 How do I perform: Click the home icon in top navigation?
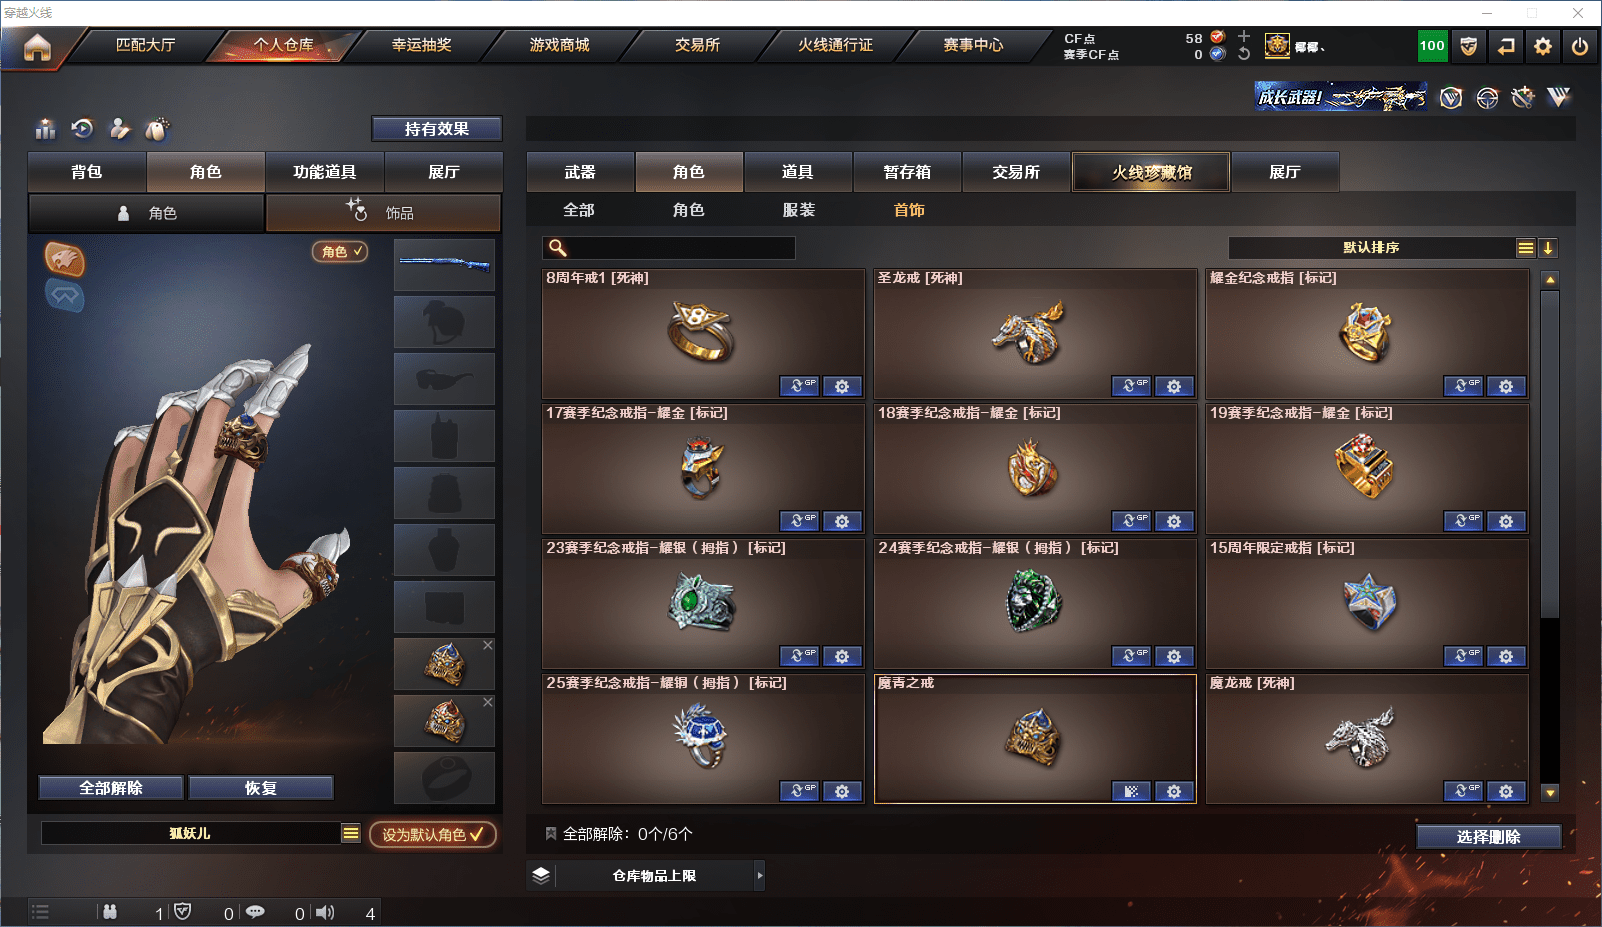(37, 47)
